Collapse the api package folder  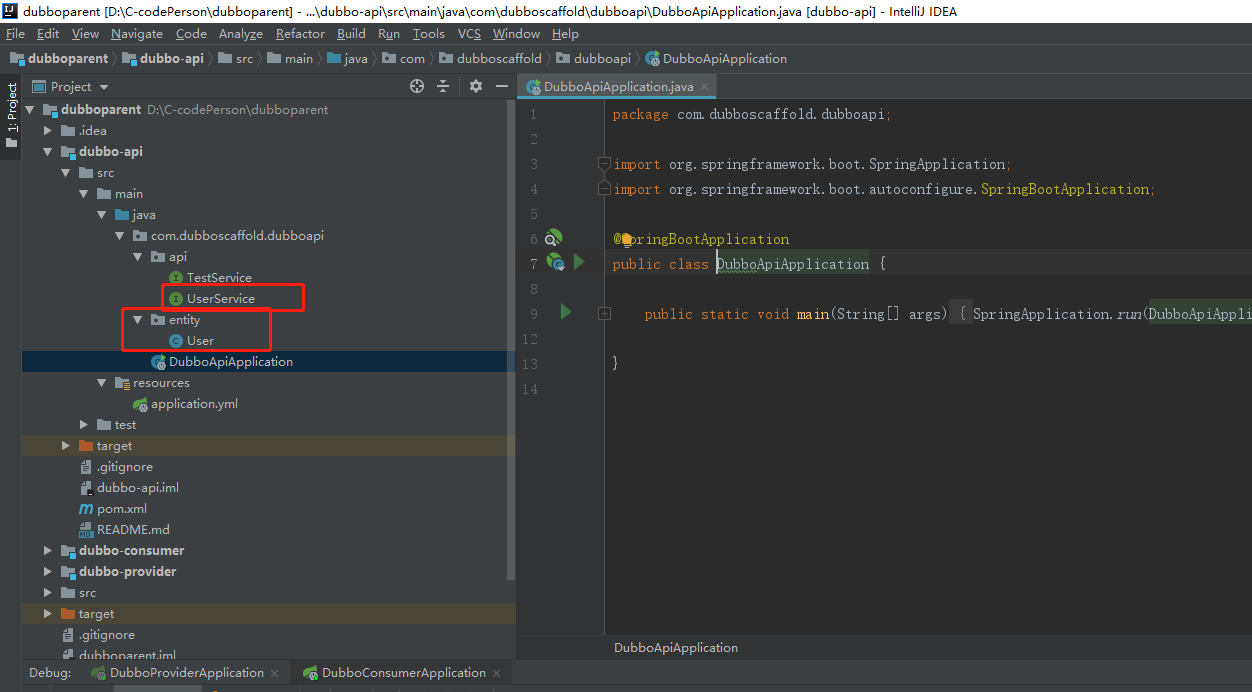[138, 256]
